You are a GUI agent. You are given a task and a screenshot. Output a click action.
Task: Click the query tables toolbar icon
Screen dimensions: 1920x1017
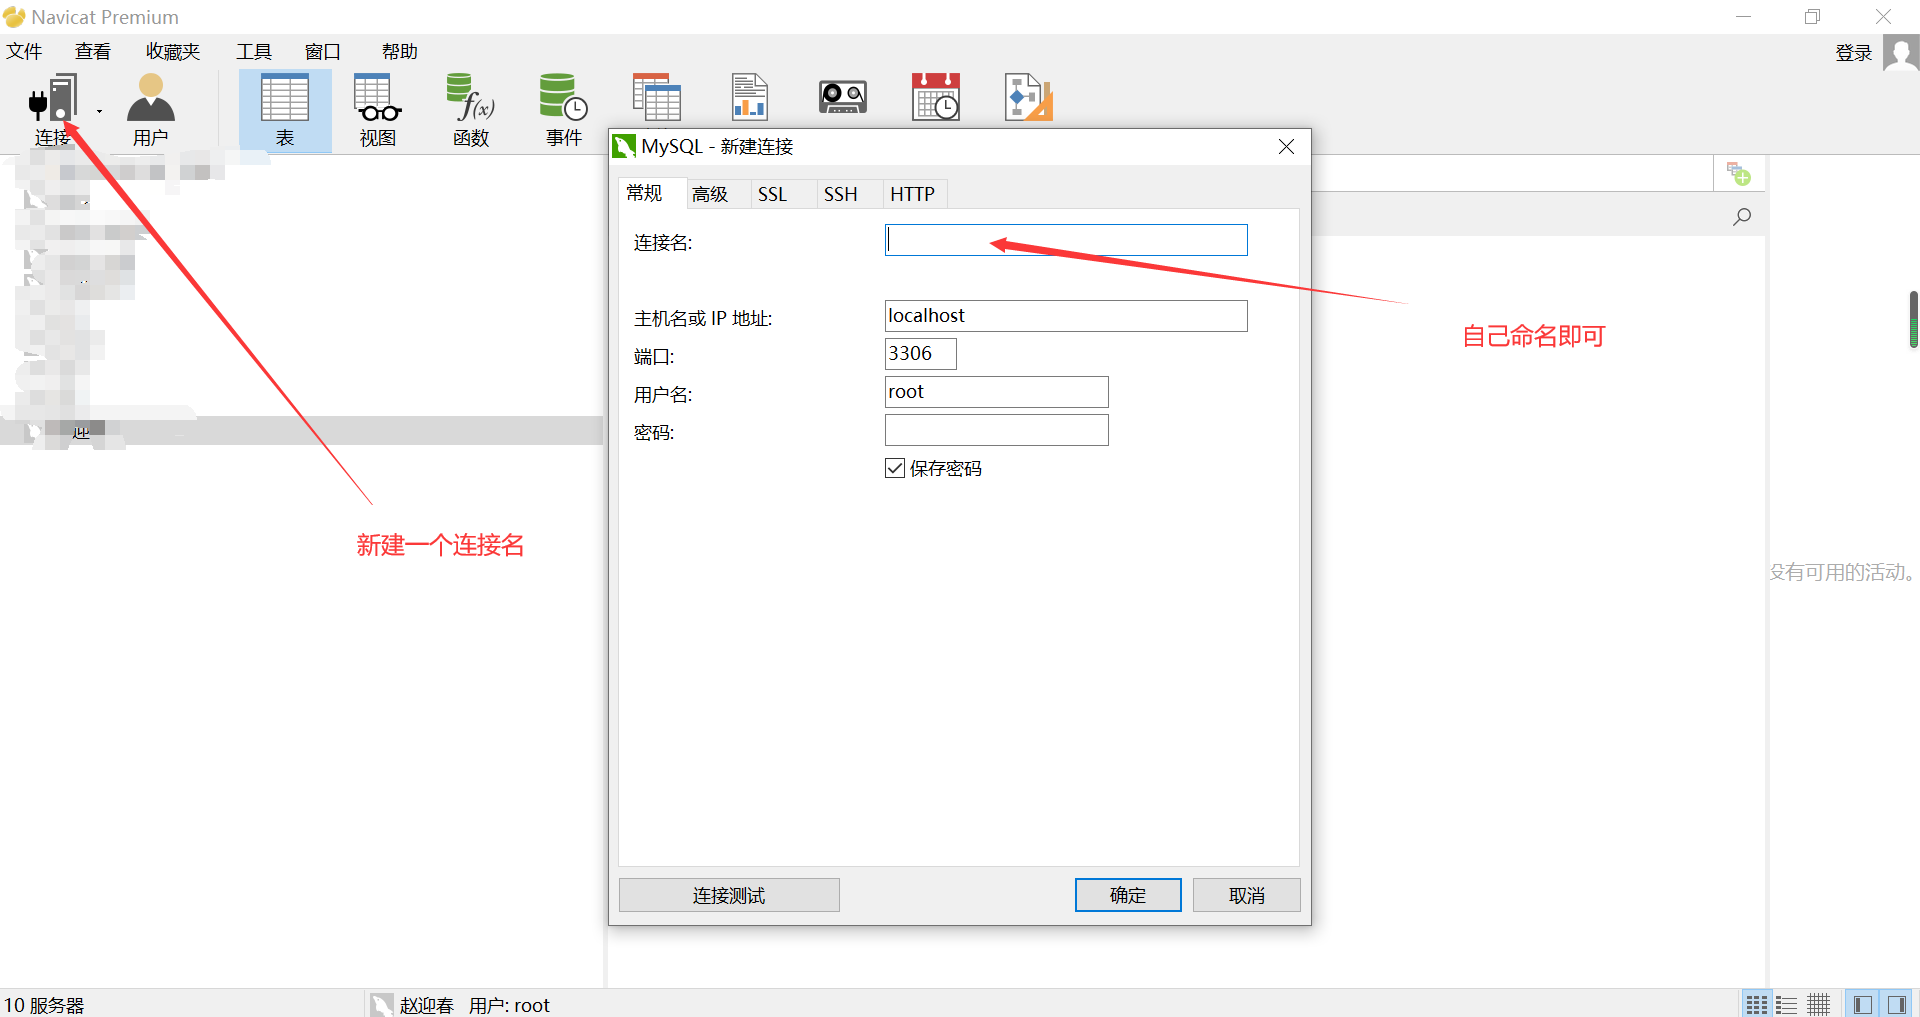tap(657, 98)
